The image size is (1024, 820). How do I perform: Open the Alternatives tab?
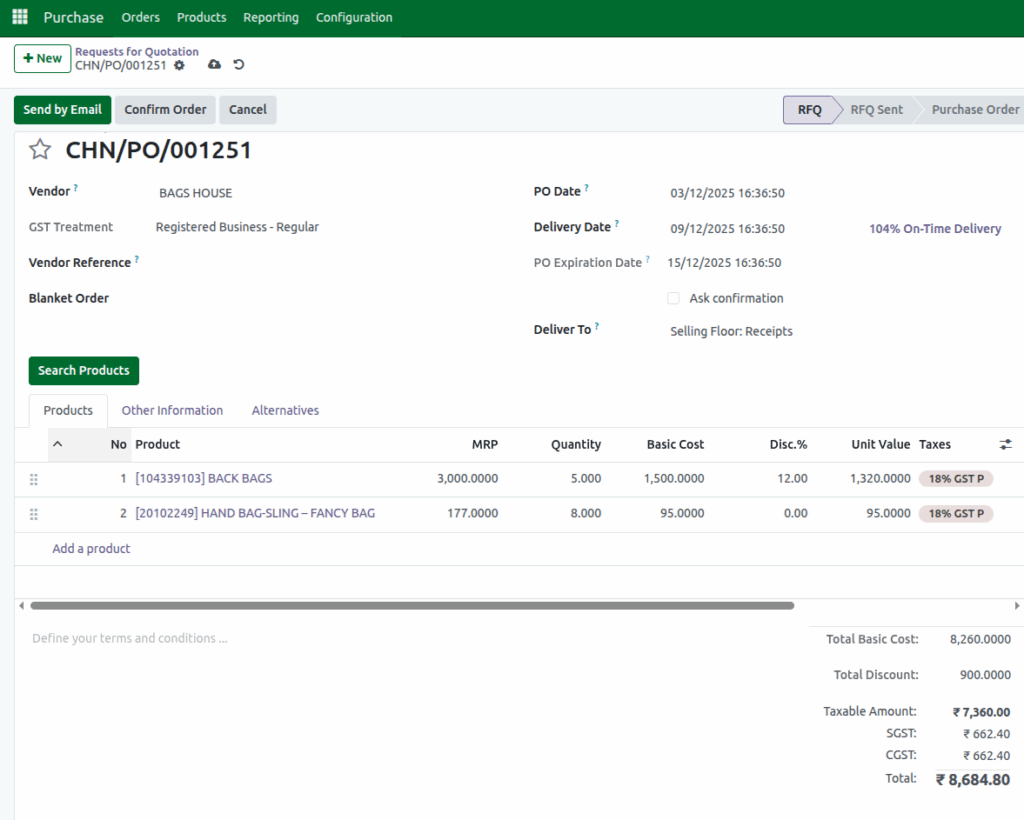tap(285, 410)
